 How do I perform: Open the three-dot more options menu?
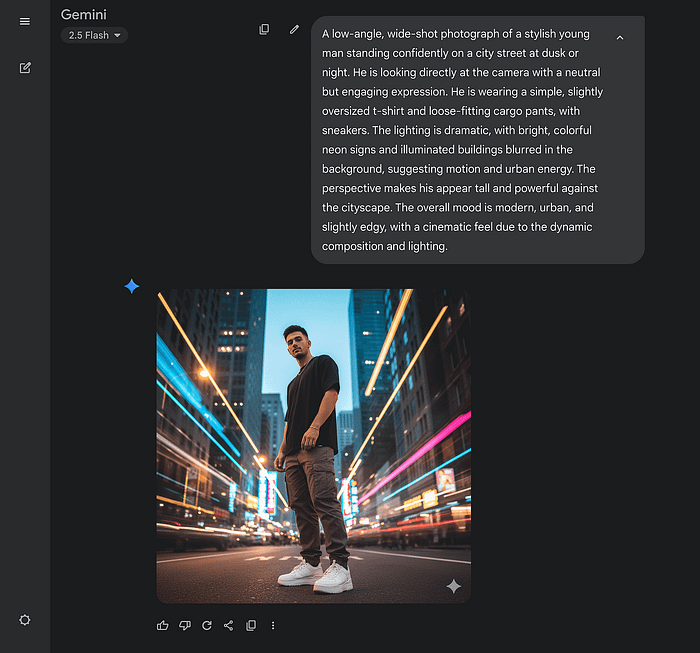point(273,626)
